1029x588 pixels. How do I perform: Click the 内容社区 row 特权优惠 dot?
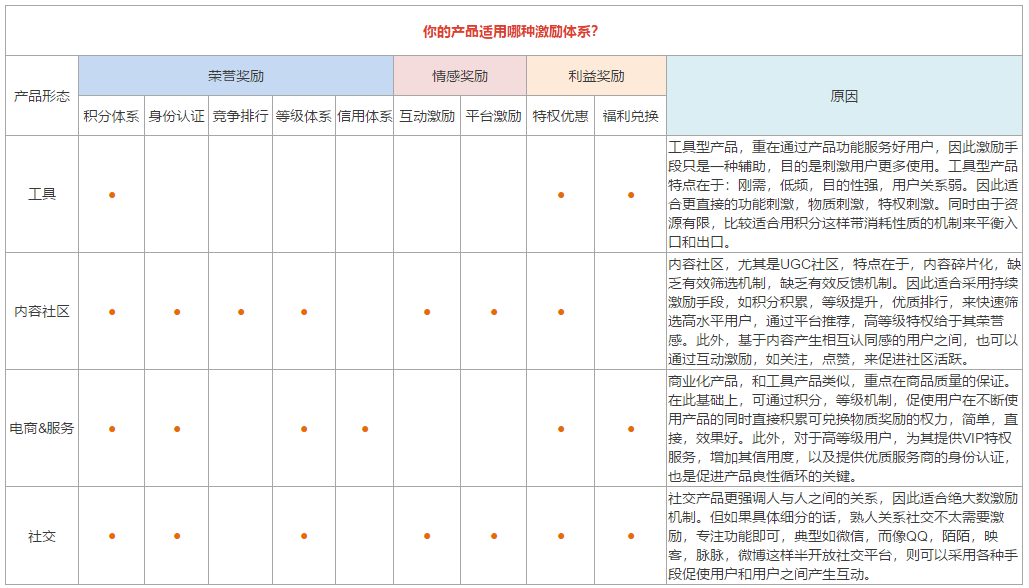click(561, 312)
